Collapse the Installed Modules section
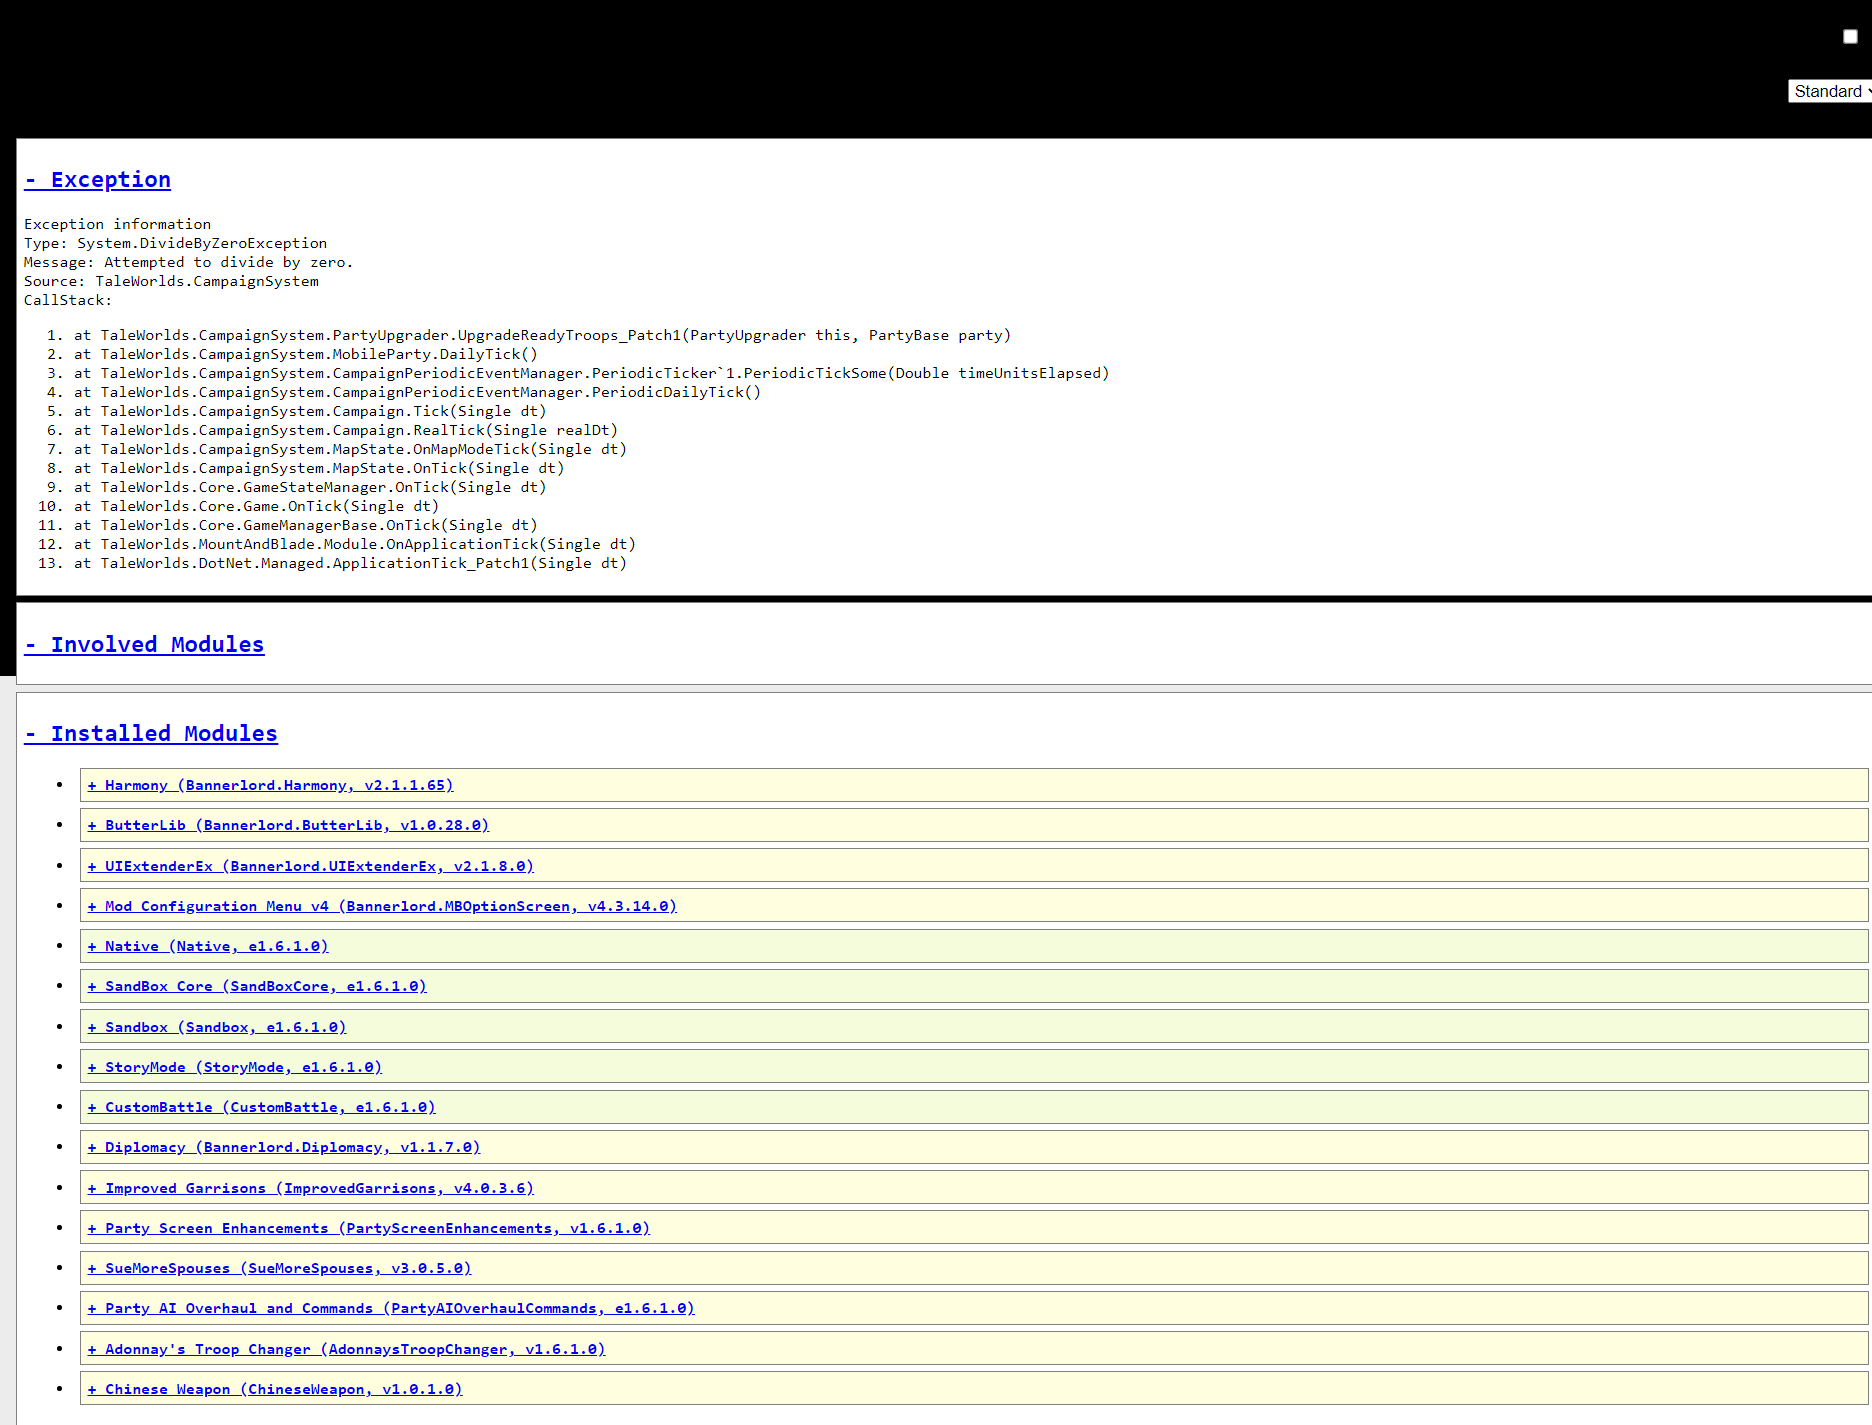The width and height of the screenshot is (1872, 1425). click(x=151, y=734)
